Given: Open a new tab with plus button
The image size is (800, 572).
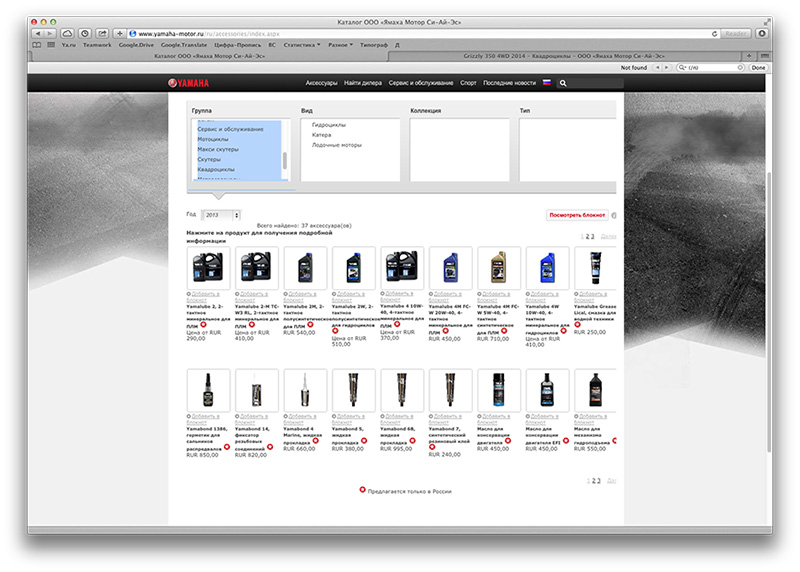Looking at the screenshot, I should coord(749,56).
